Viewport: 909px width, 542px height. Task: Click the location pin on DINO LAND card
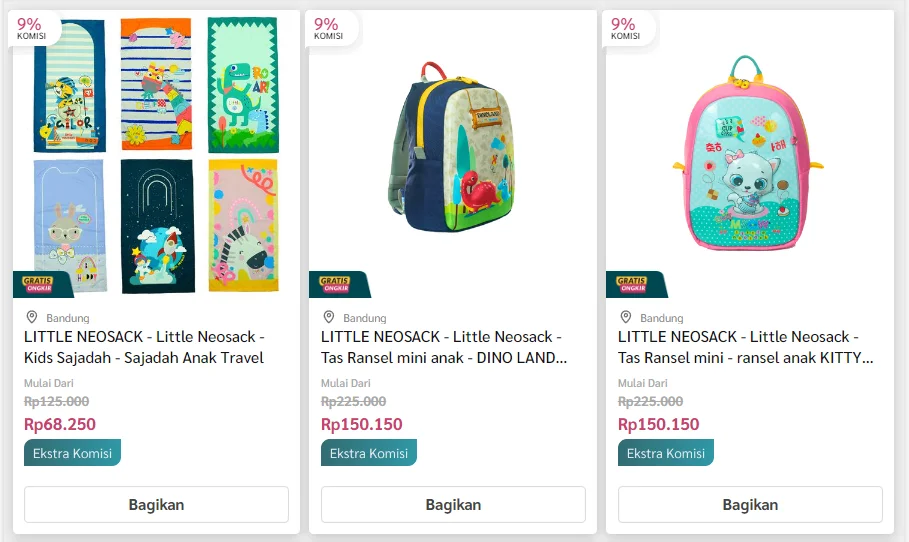pyautogui.click(x=328, y=318)
